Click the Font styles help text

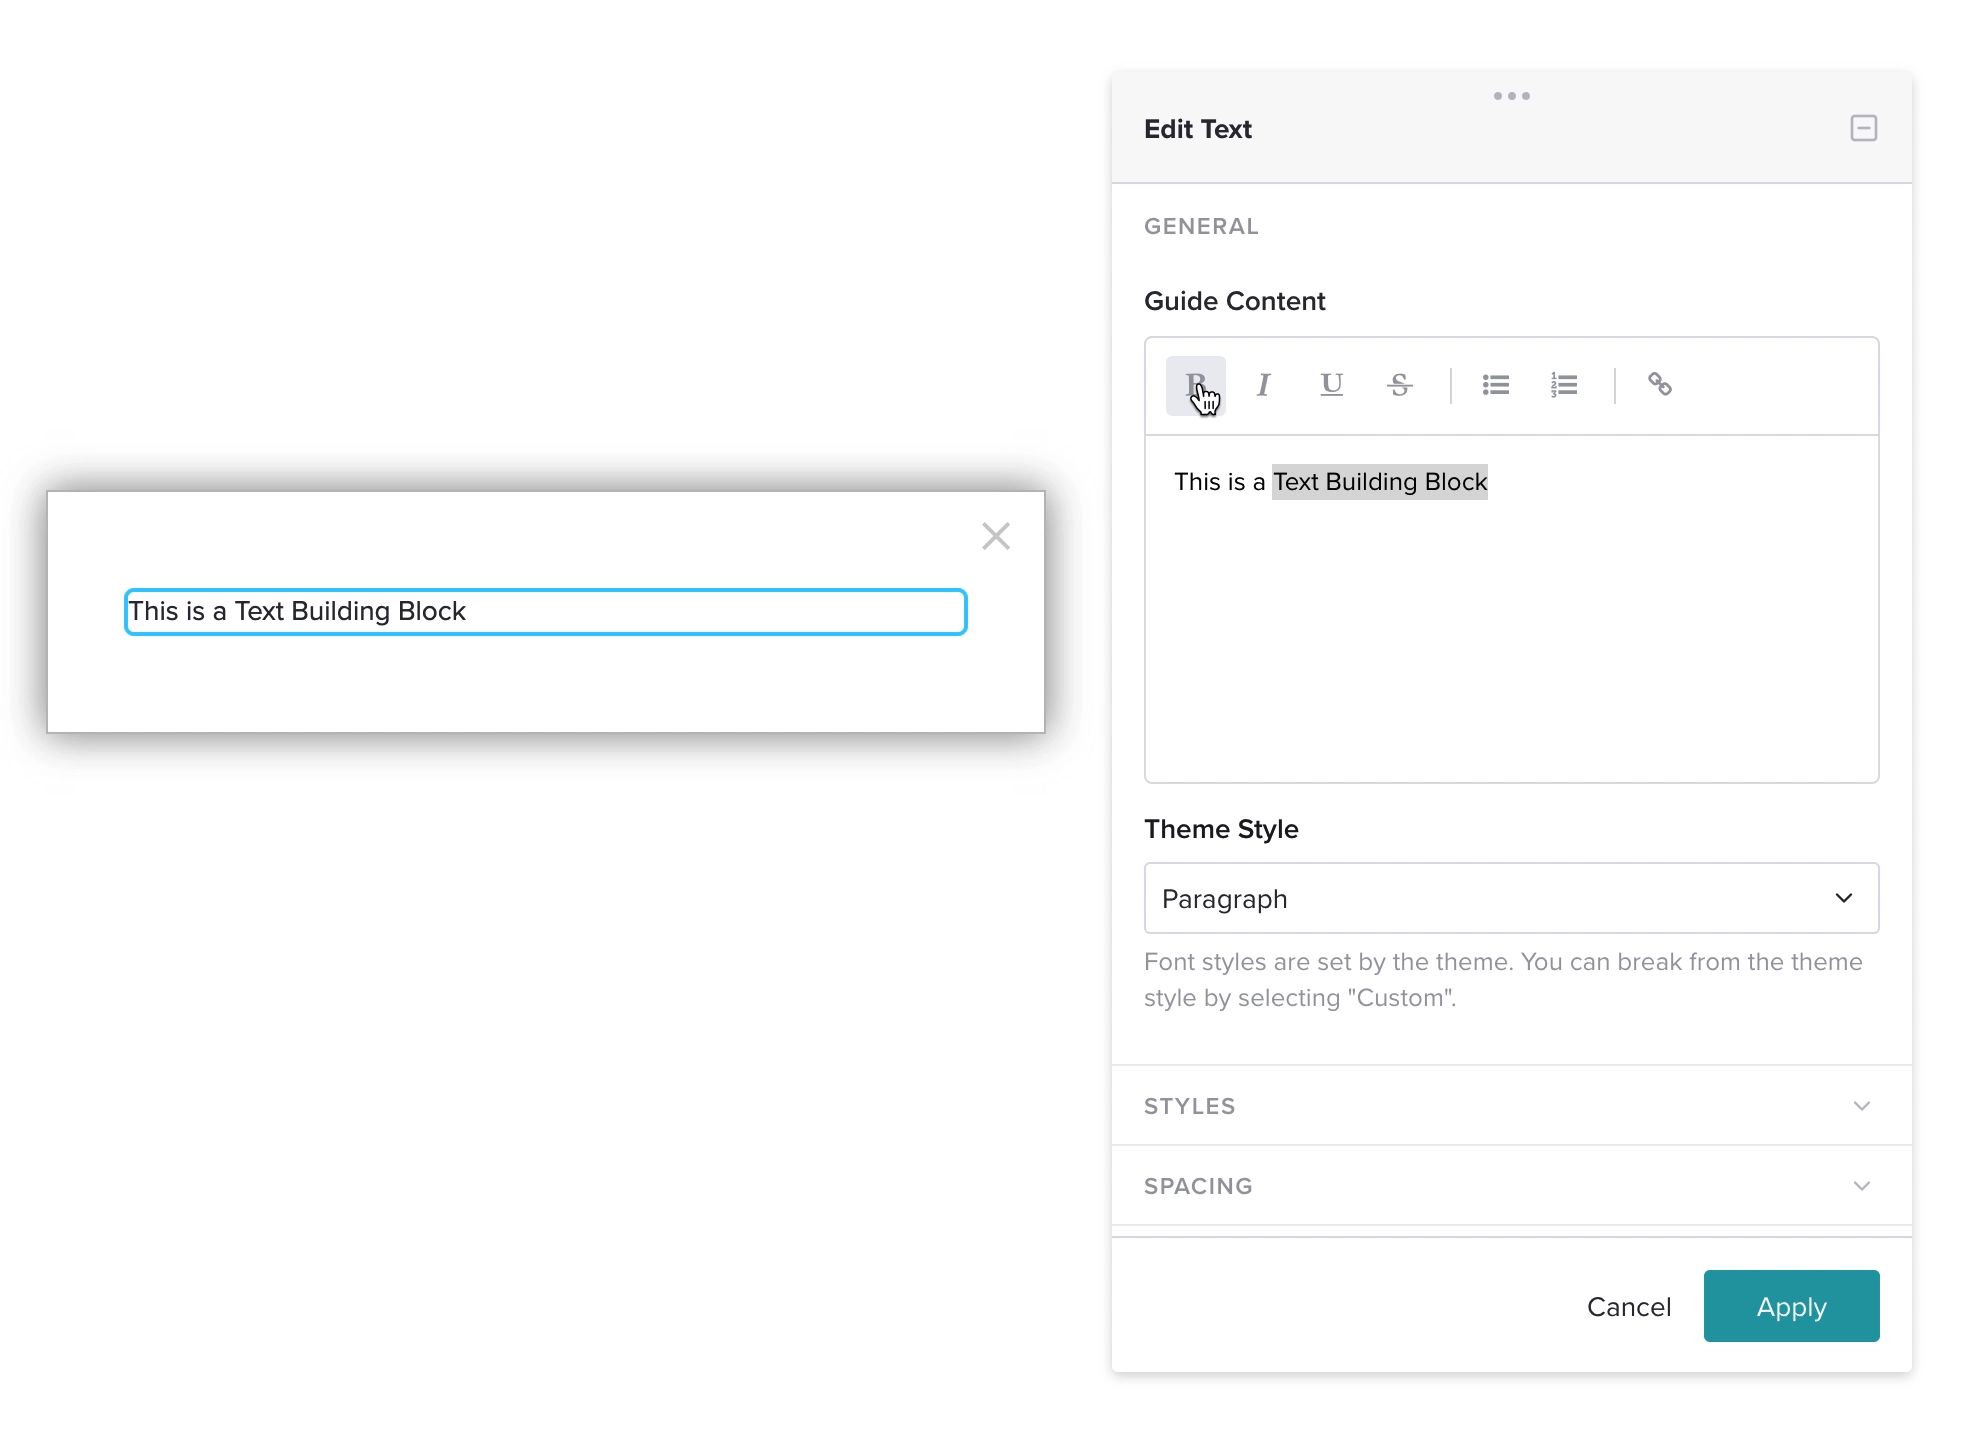(x=1503, y=979)
